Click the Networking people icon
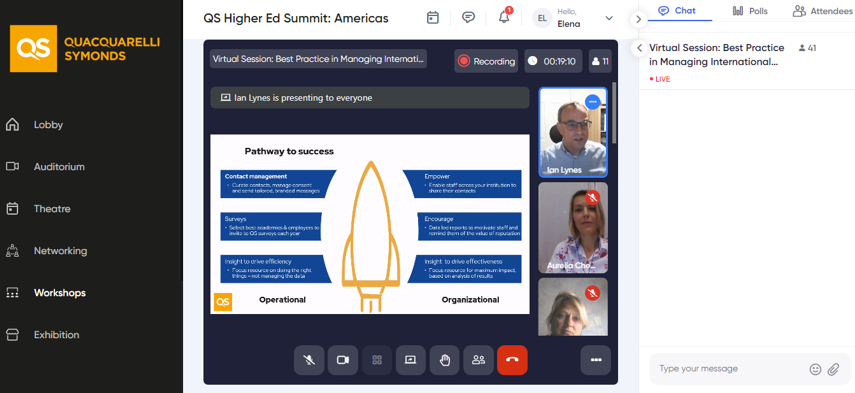Image resolution: width=855 pixels, height=393 pixels. (x=12, y=251)
